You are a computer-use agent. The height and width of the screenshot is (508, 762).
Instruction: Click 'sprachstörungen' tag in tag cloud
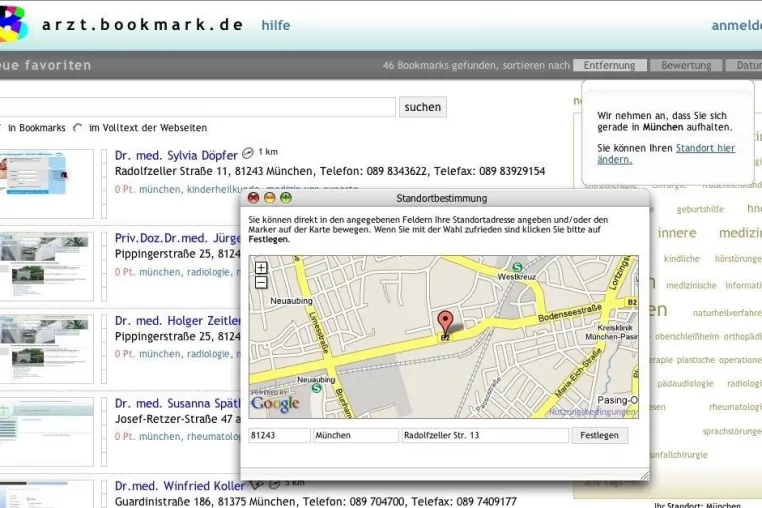(x=732, y=431)
